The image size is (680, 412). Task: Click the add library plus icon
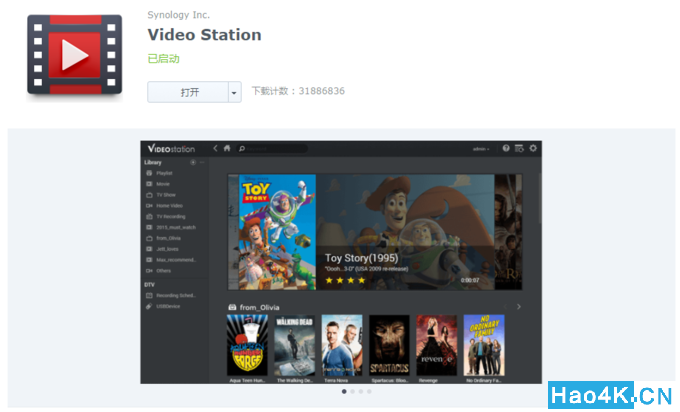(193, 162)
